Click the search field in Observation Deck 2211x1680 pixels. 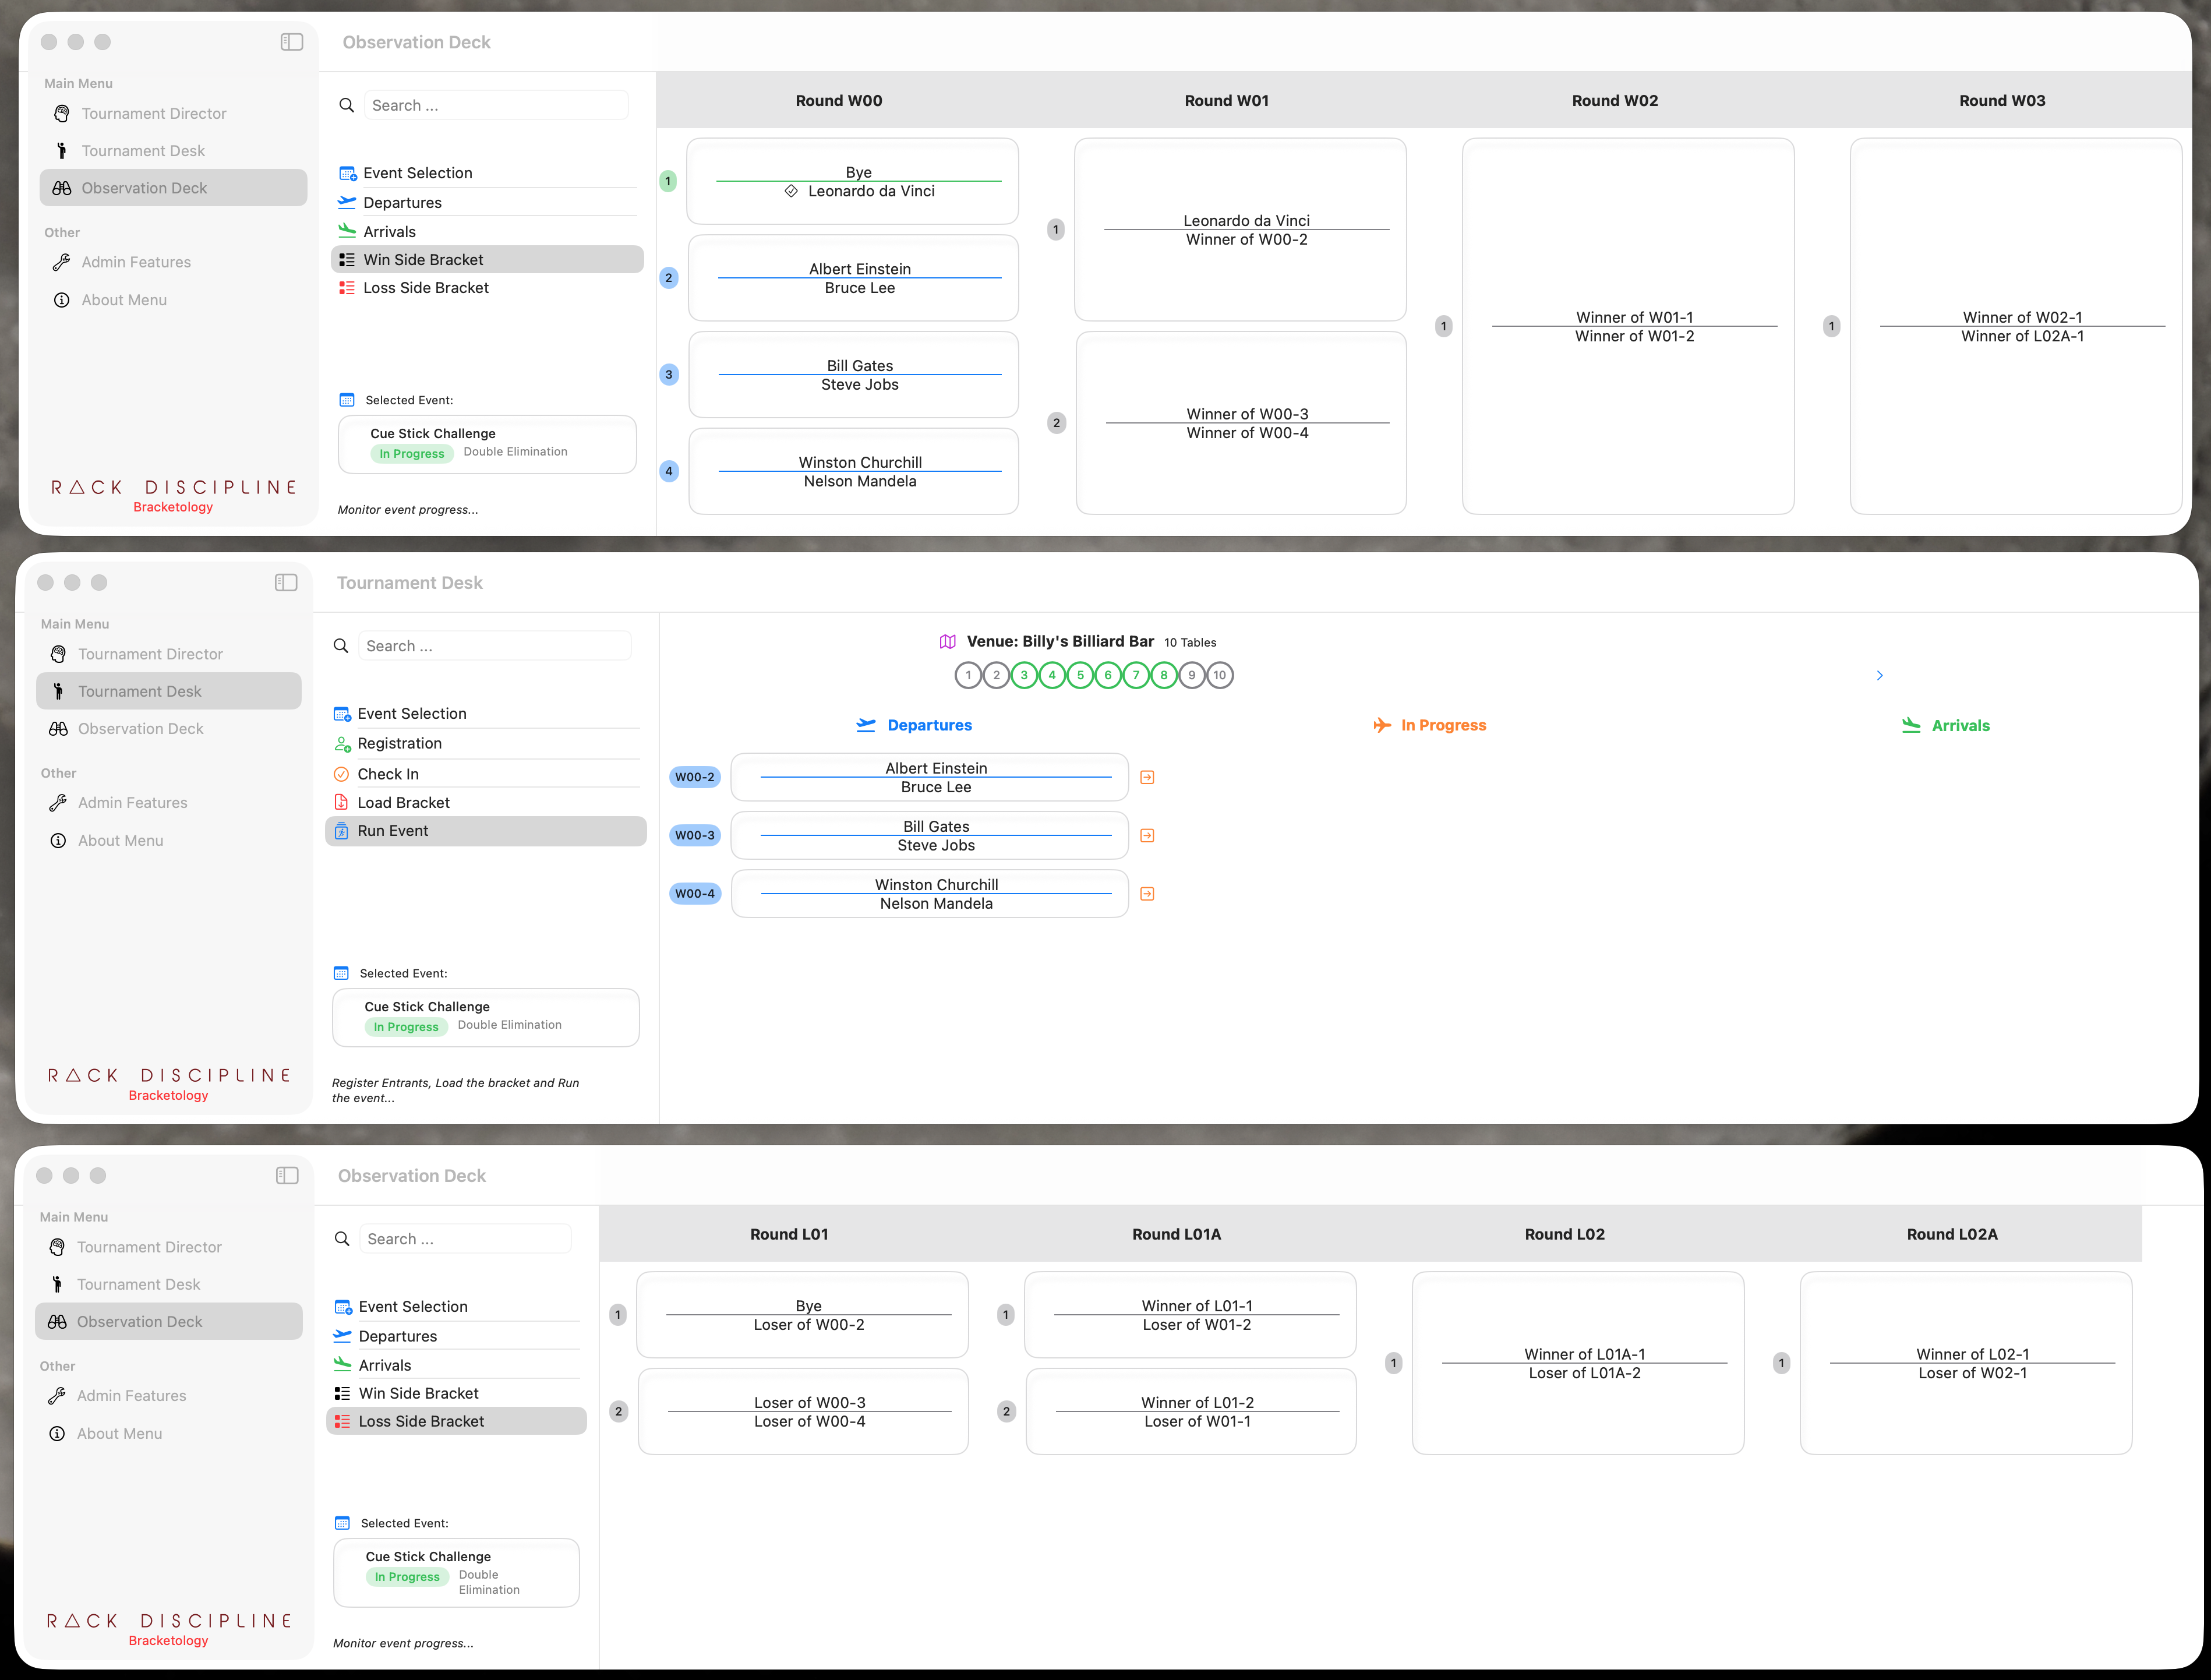[x=496, y=104]
